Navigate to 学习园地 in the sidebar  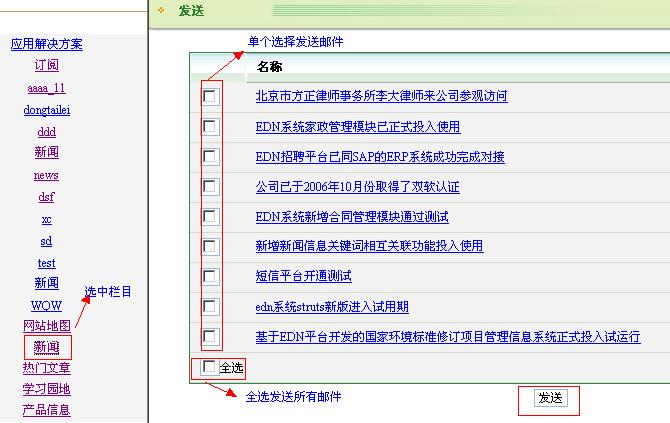[47, 389]
